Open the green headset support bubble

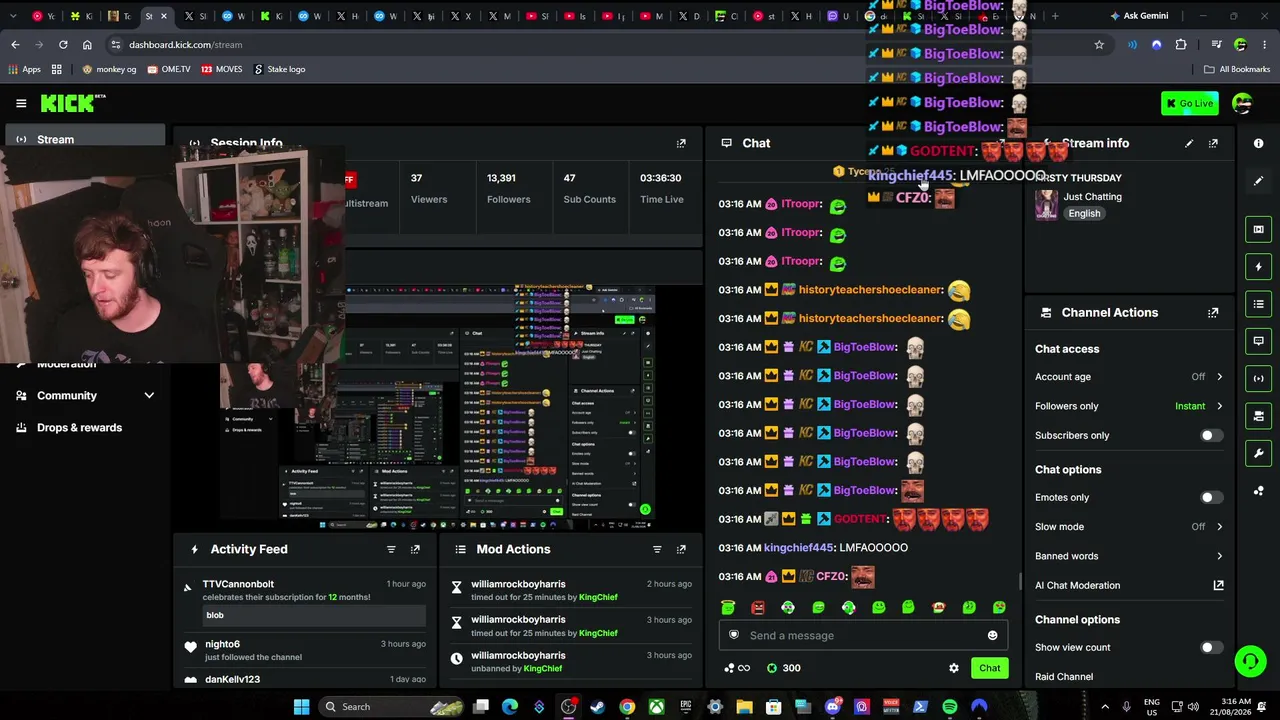click(x=1250, y=660)
